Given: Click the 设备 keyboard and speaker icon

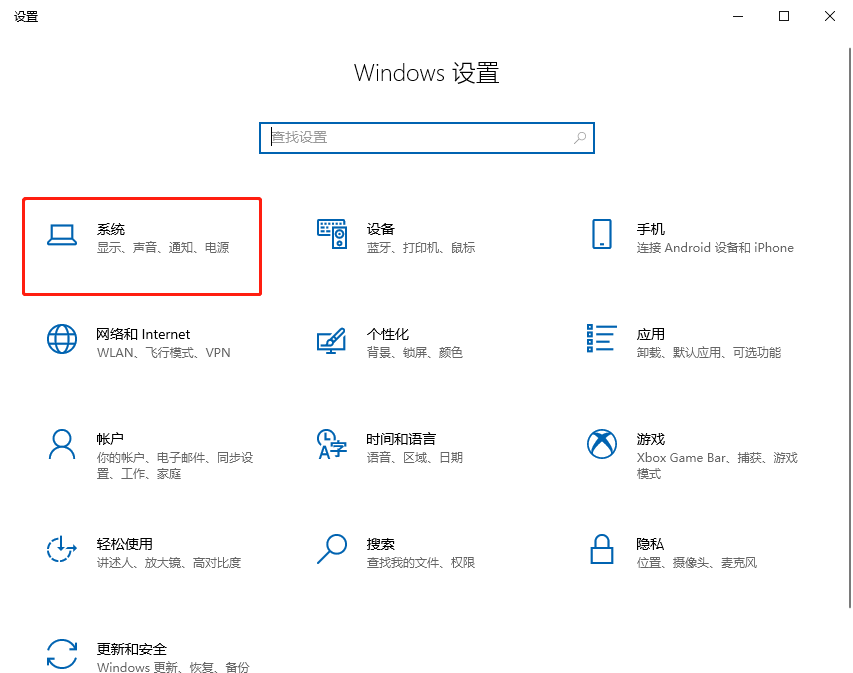Looking at the screenshot, I should (332, 234).
